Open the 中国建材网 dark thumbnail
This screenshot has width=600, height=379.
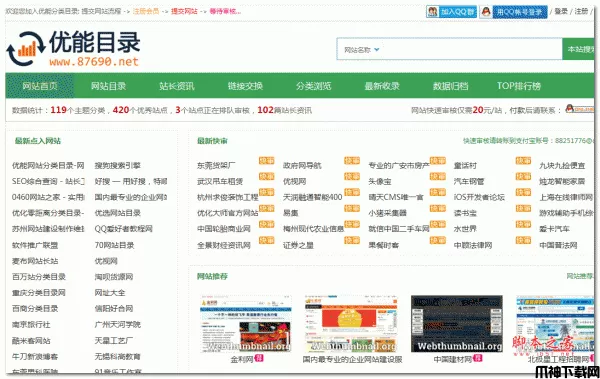tap(457, 324)
